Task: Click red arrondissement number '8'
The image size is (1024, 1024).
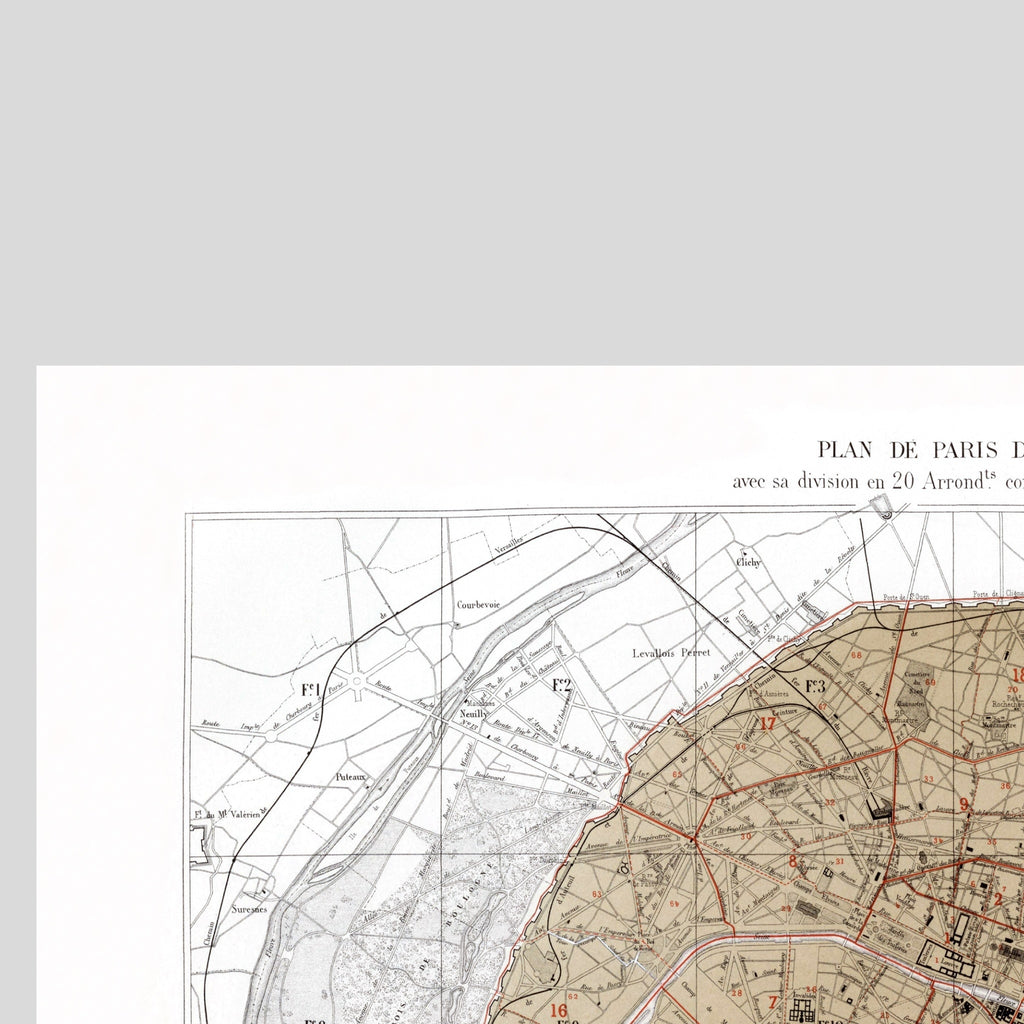Action: [x=793, y=861]
